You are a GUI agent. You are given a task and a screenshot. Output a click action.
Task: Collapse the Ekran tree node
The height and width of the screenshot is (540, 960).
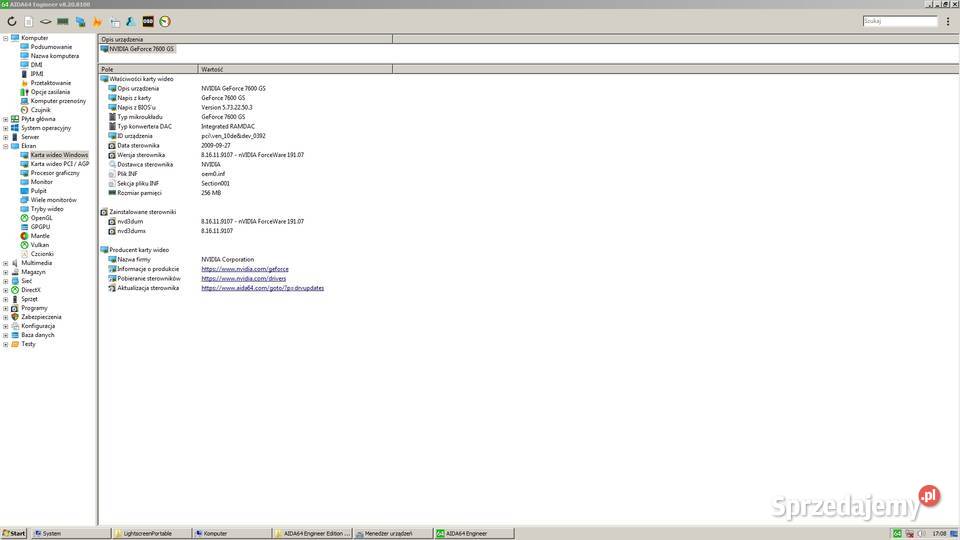(6, 146)
